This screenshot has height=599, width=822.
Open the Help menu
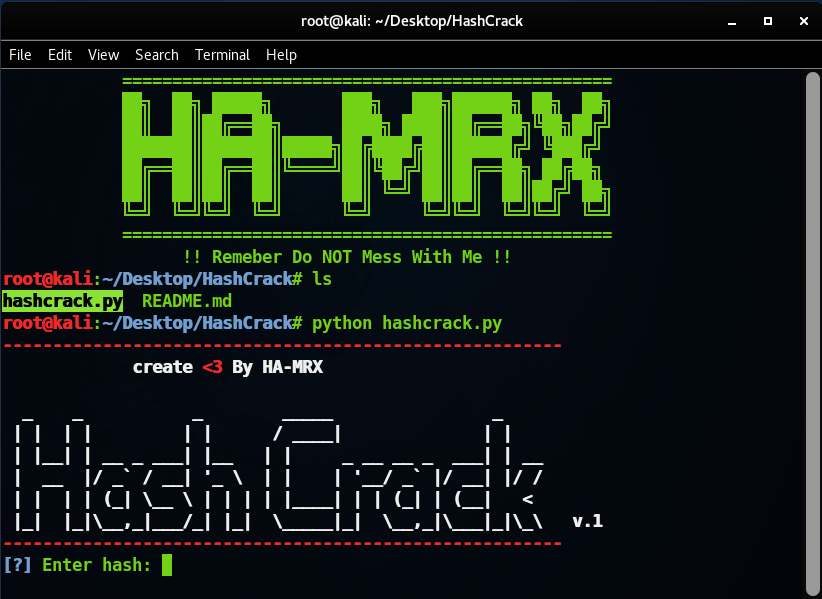pos(281,55)
